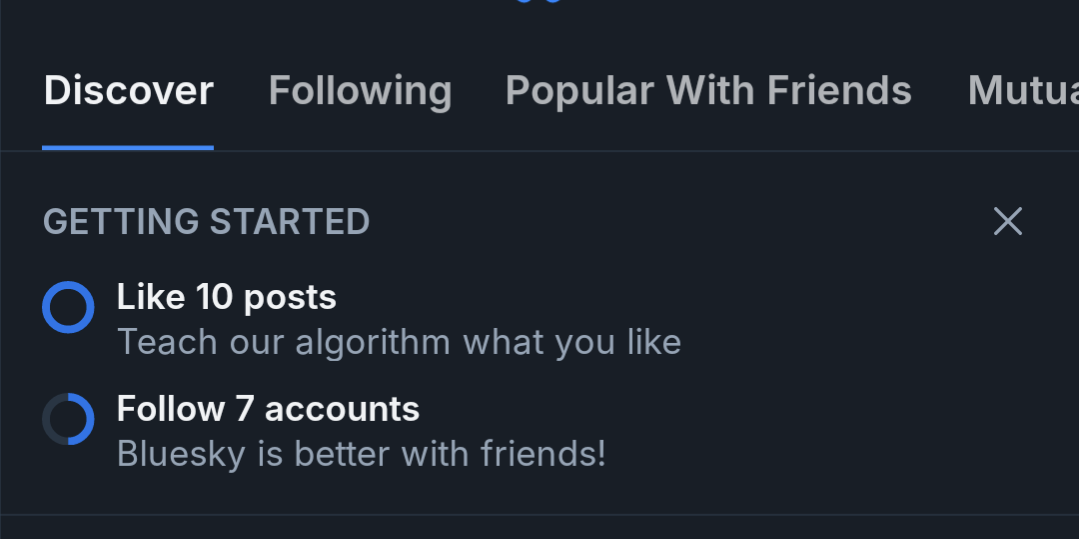Click the 'Like 10 posts' task title
The height and width of the screenshot is (539, 1079).
click(x=226, y=297)
